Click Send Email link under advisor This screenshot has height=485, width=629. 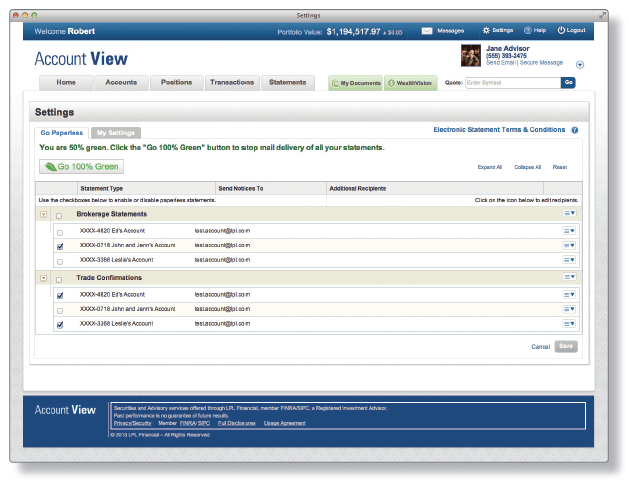pyautogui.click(x=501, y=63)
